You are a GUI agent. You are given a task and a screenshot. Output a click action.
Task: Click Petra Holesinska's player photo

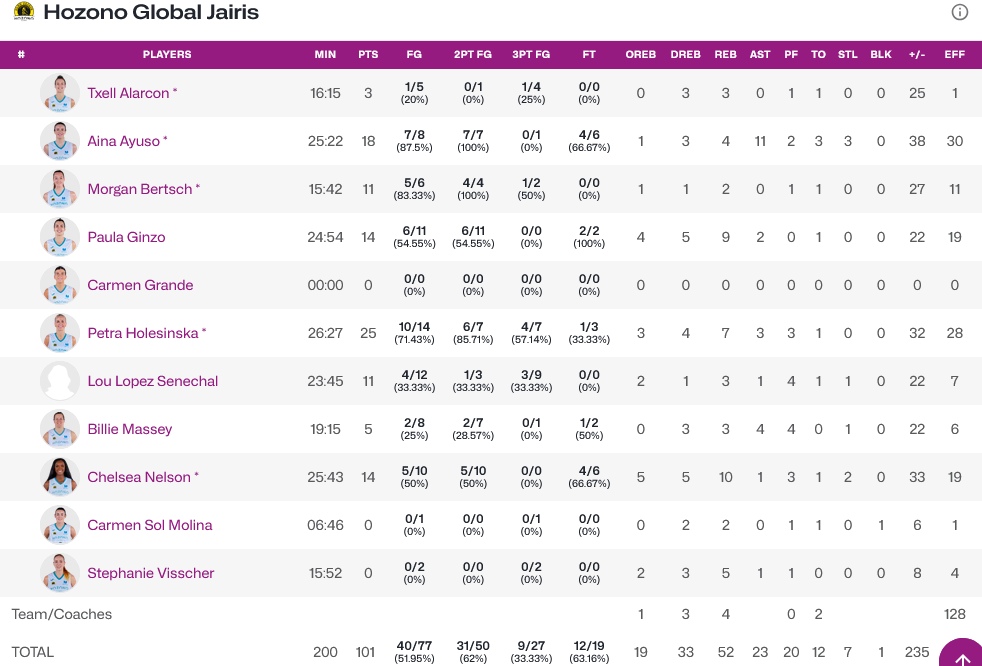[x=60, y=333]
